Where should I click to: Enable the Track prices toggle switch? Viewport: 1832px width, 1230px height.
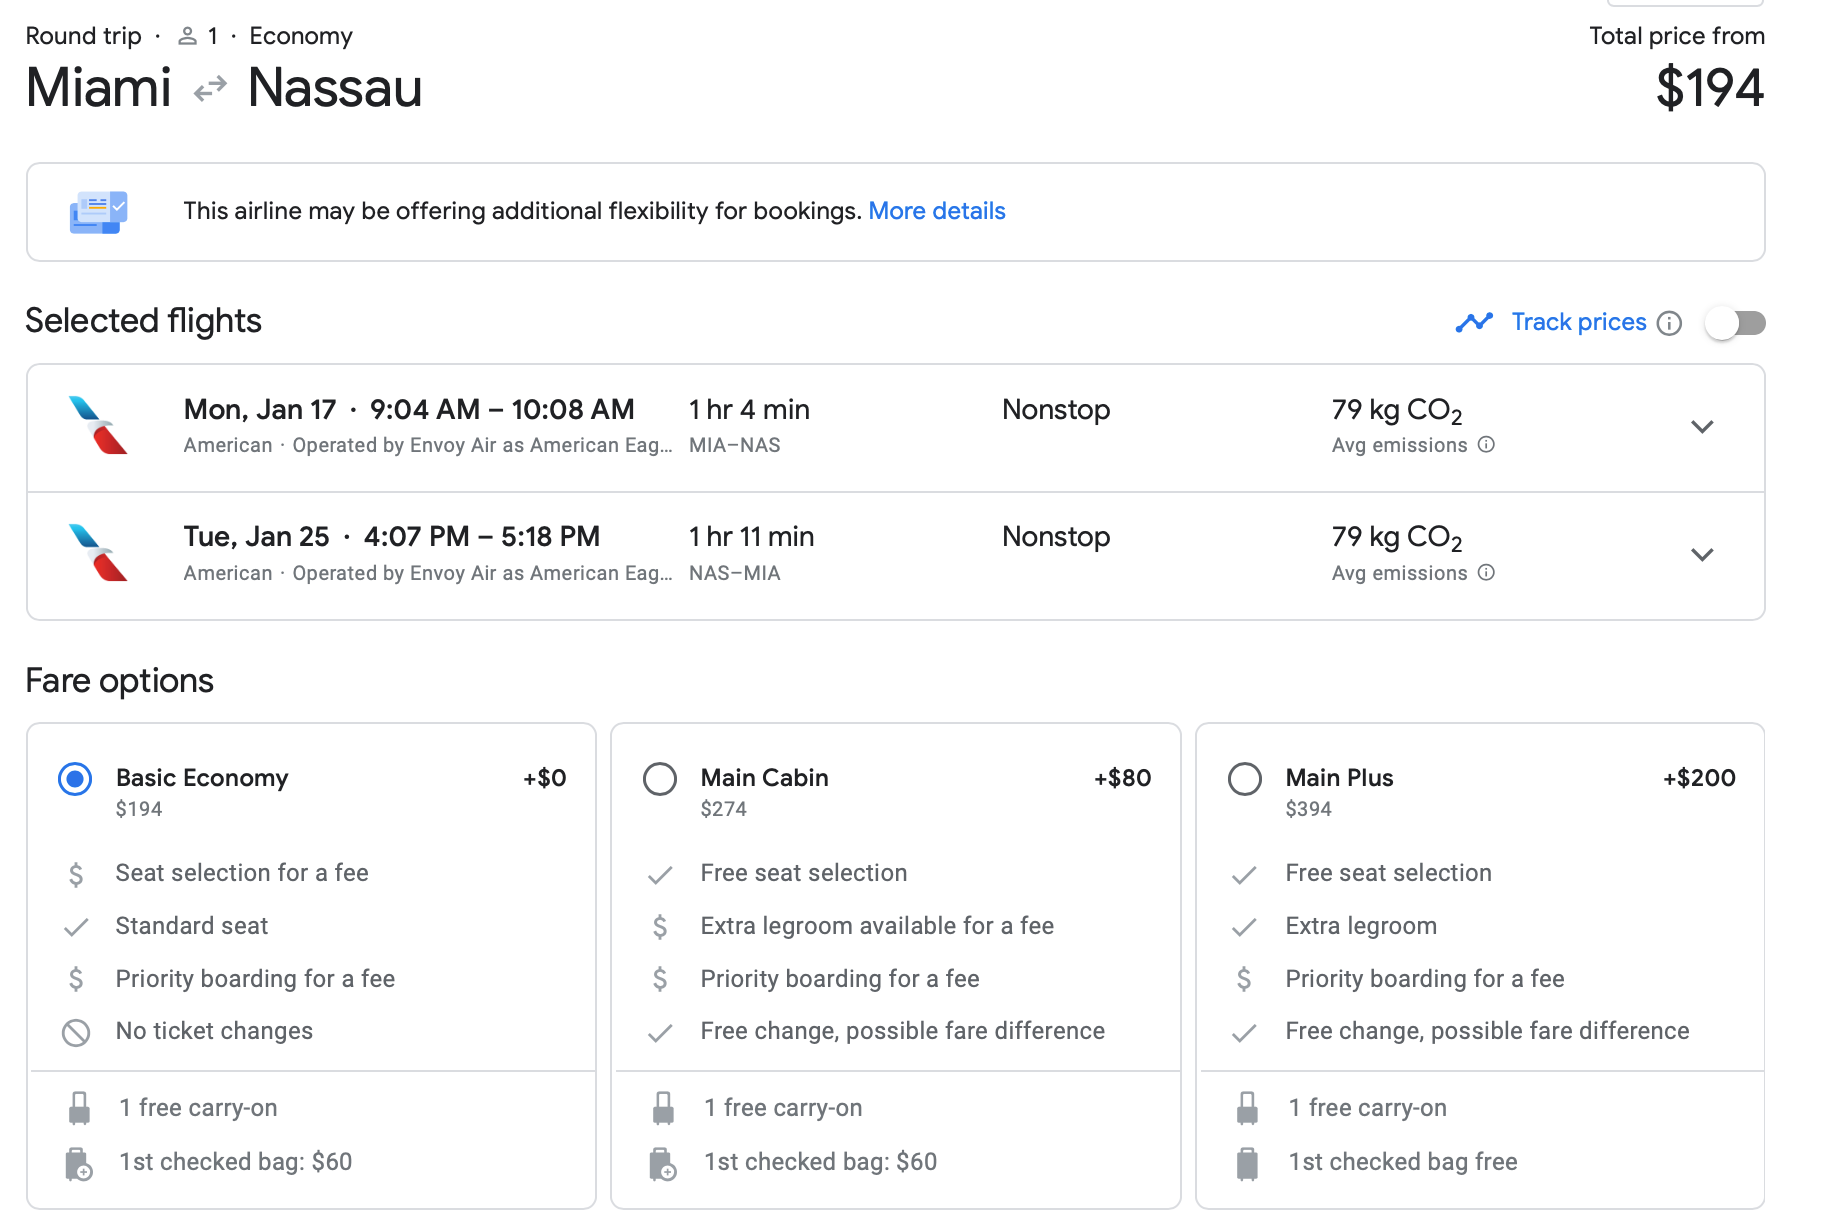(x=1735, y=323)
